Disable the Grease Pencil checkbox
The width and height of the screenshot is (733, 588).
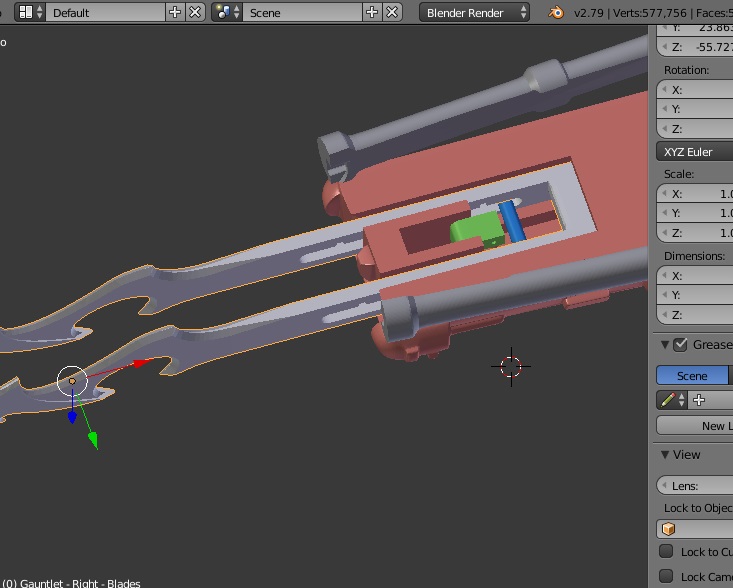pos(680,345)
